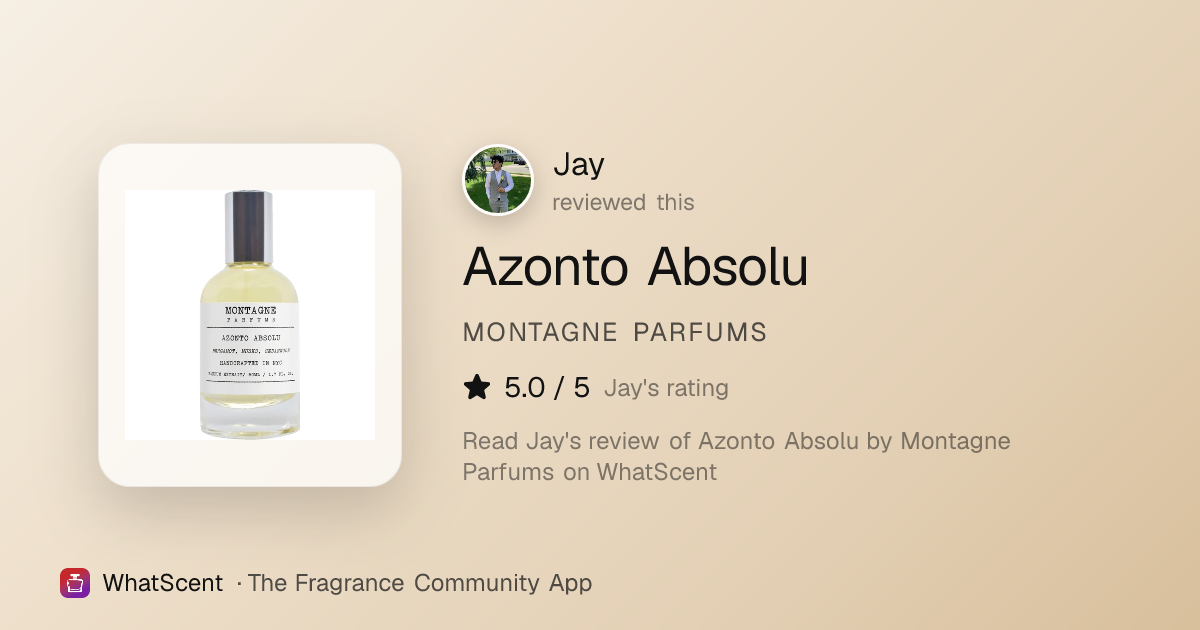This screenshot has height=630, width=1200.
Task: Click the 'HANDCRAFTED IN NYC' line on the label
Action: tap(249, 361)
